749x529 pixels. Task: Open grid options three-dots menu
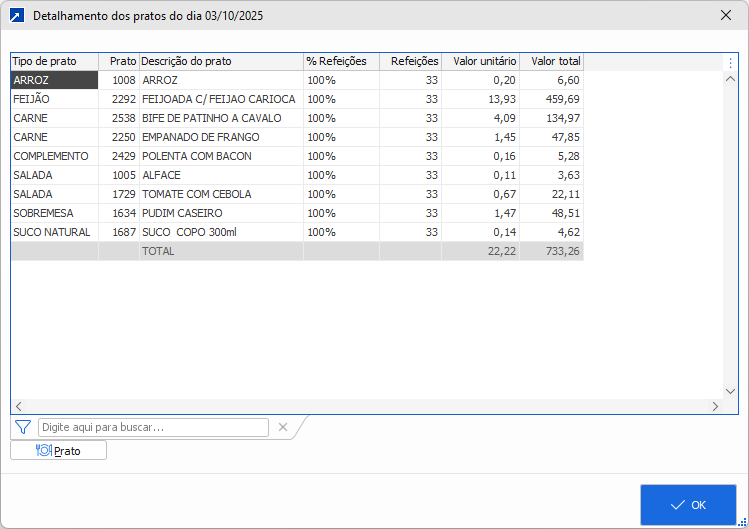click(x=730, y=63)
